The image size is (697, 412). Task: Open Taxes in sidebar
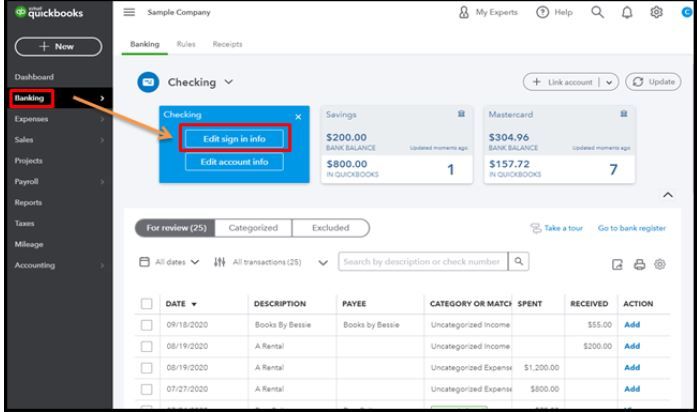tap(24, 223)
